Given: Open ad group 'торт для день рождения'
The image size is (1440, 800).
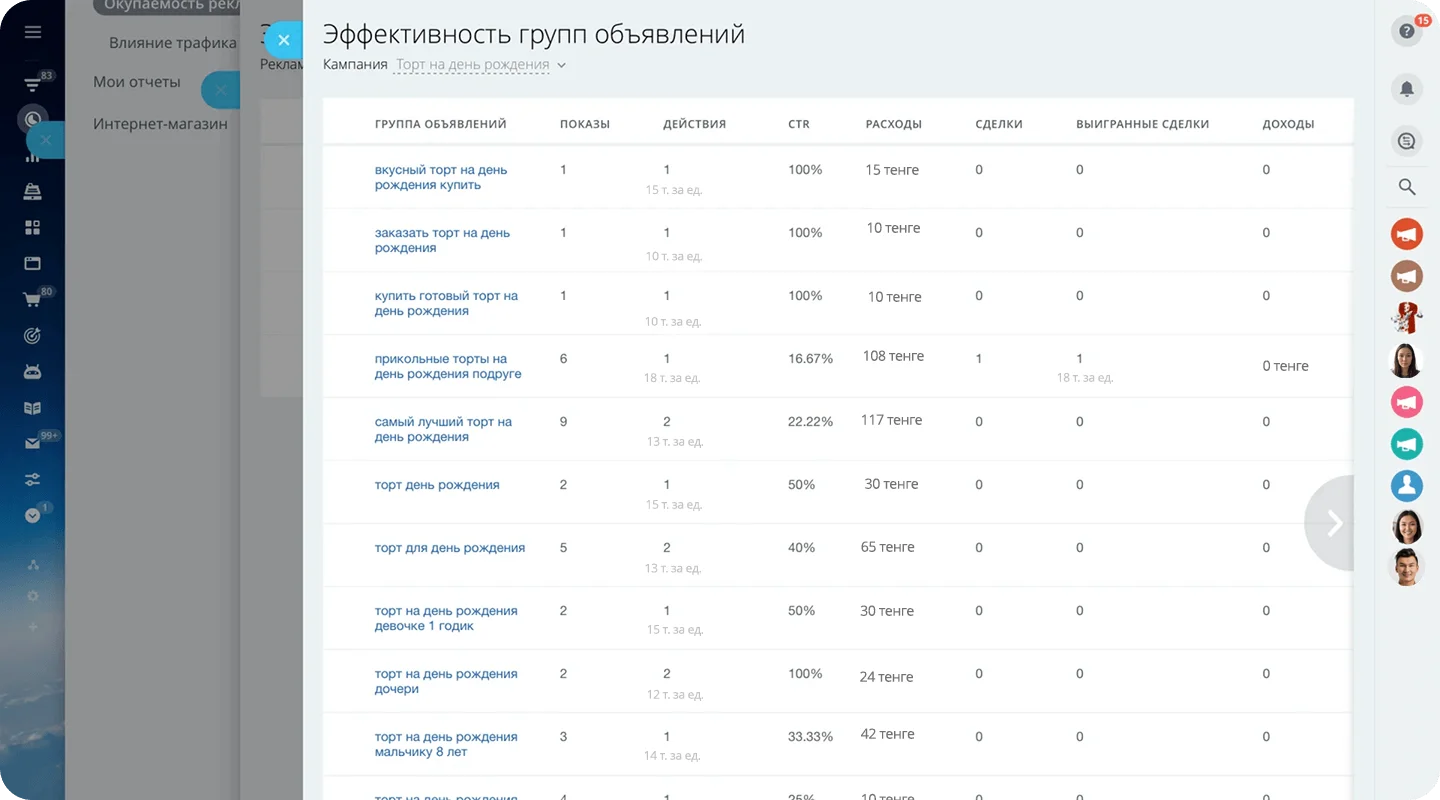Looking at the screenshot, I should (x=450, y=548).
